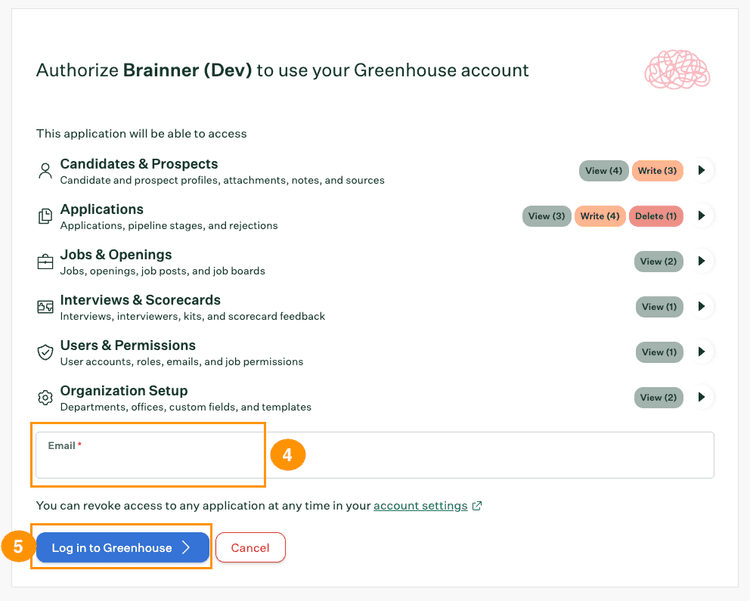Click 'This application will be able to access'
The width and height of the screenshot is (750, 601).
[142, 134]
